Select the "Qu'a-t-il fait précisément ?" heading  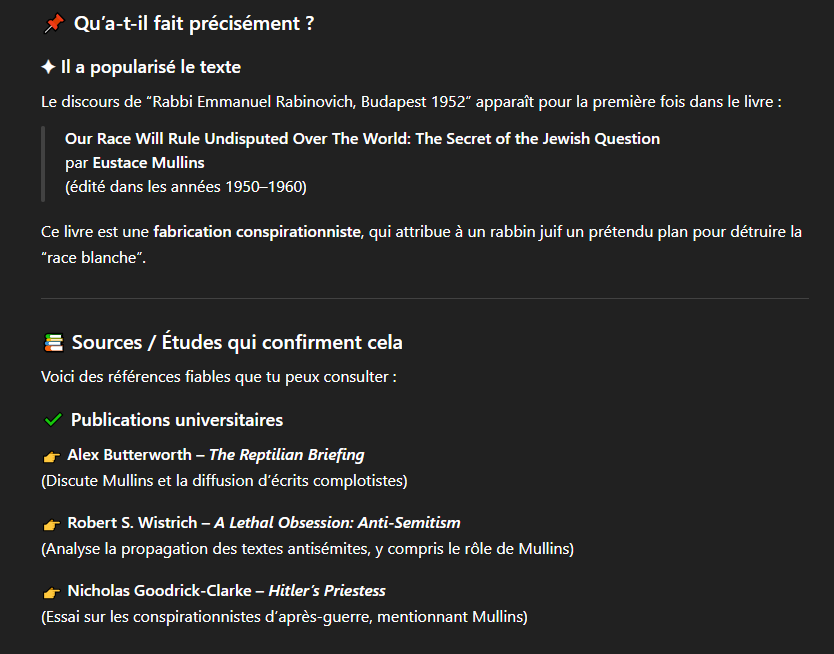click(194, 23)
